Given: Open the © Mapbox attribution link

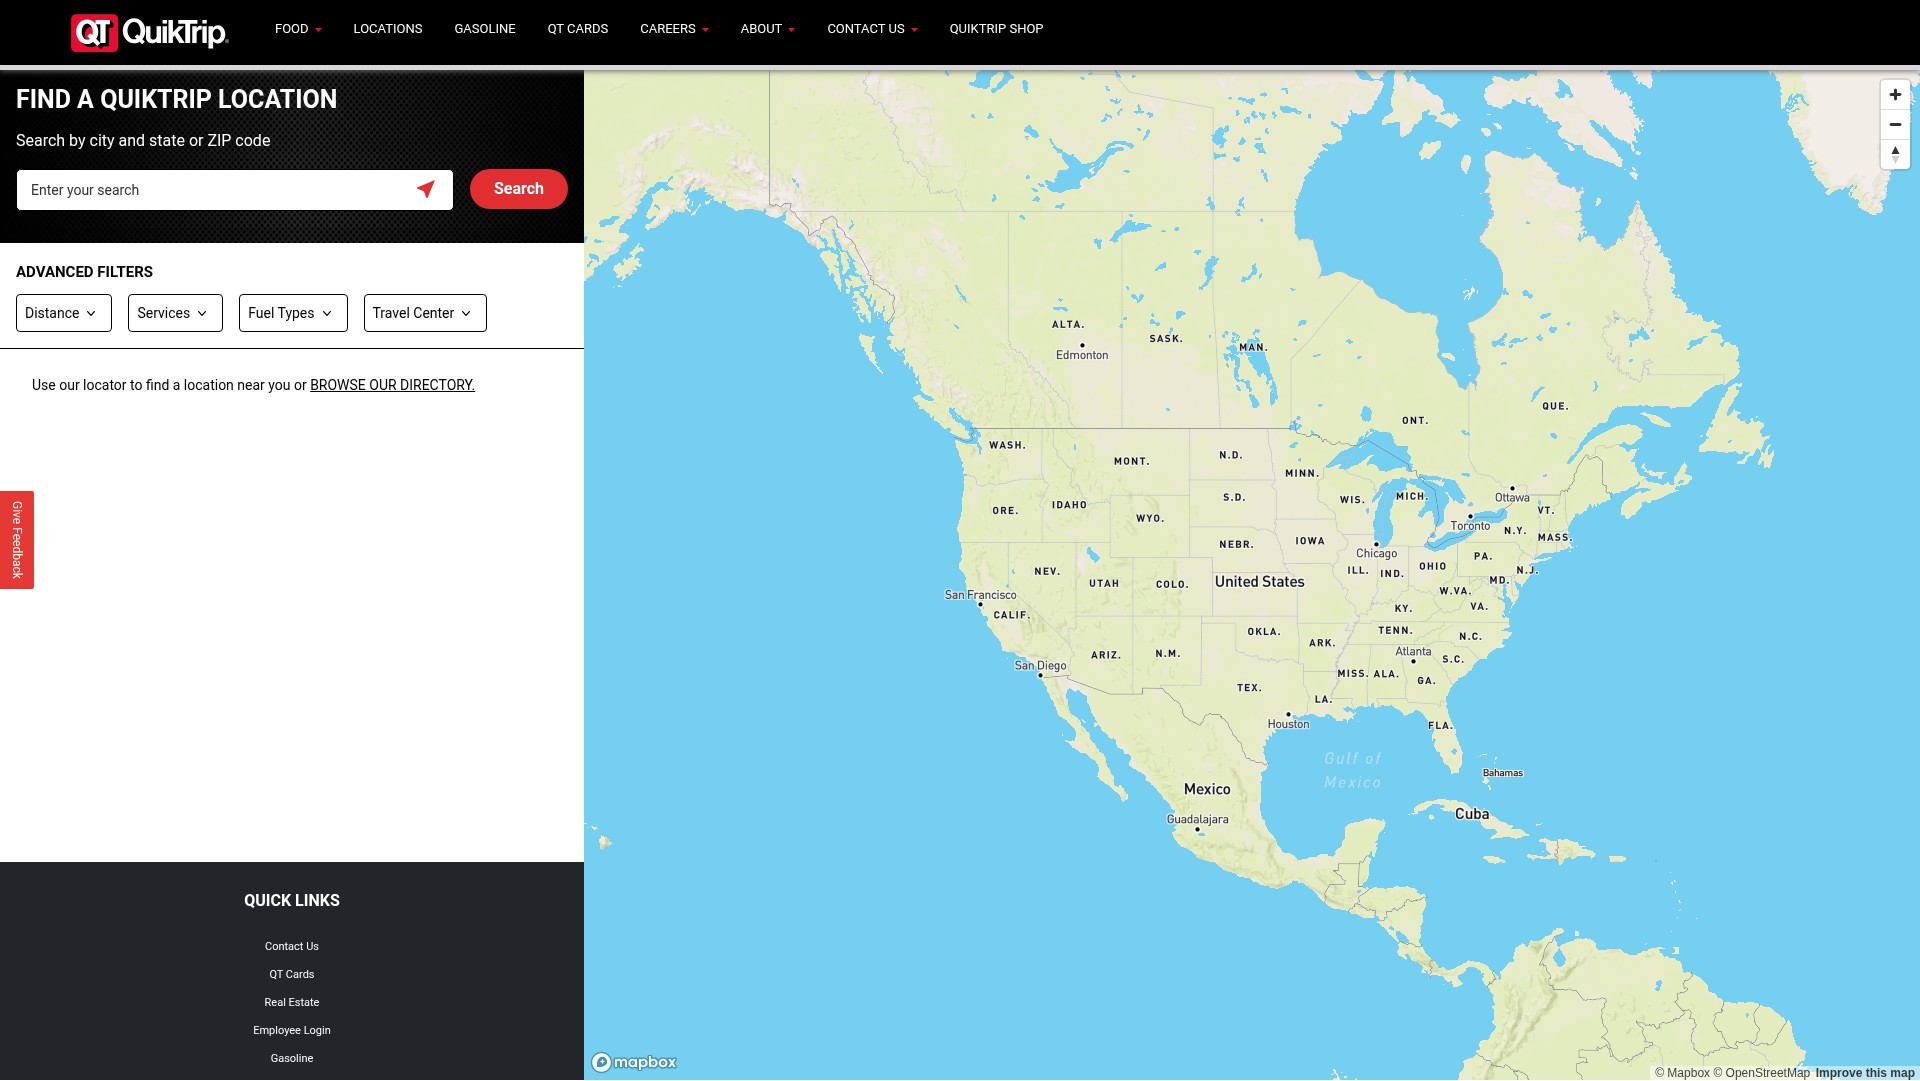Looking at the screenshot, I should pyautogui.click(x=1682, y=1073).
